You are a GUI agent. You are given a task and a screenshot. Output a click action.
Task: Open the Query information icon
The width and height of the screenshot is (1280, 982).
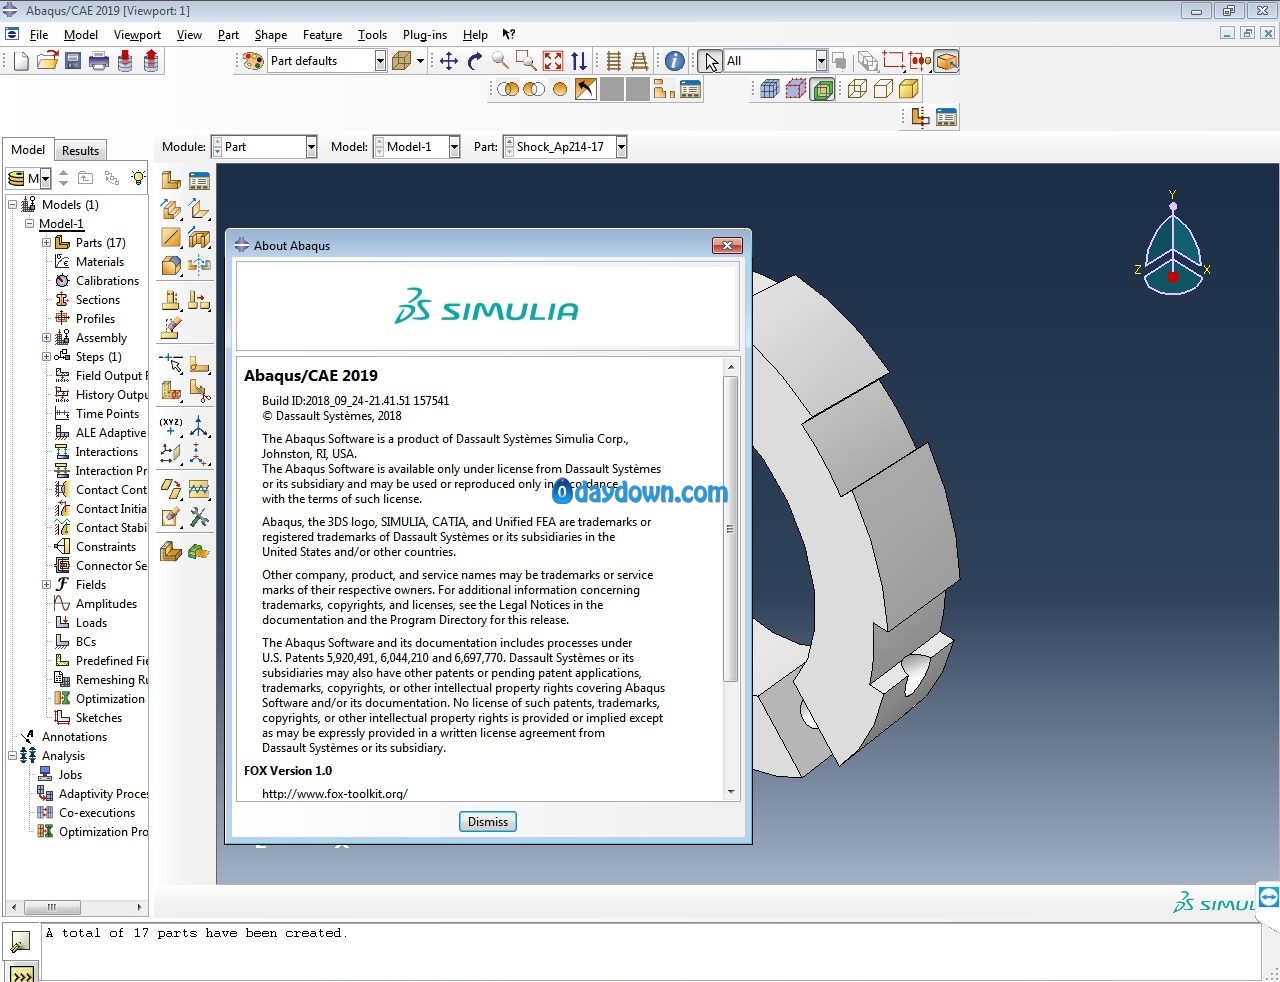(x=675, y=61)
